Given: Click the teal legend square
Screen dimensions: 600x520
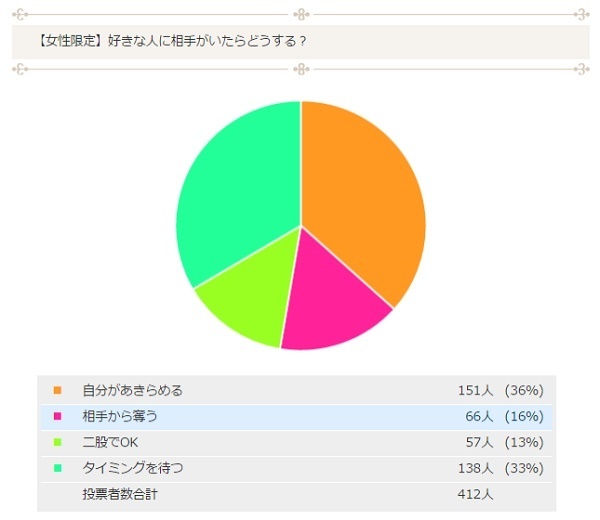Looking at the screenshot, I should coord(57,468).
